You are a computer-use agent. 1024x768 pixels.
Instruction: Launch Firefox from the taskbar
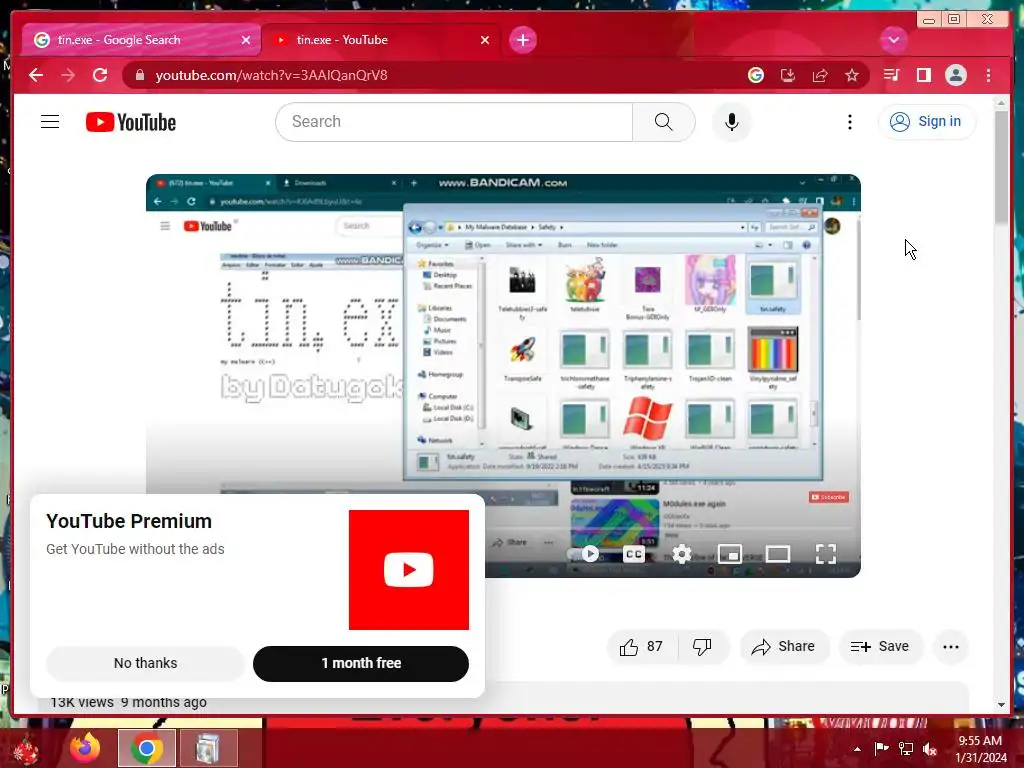(86, 748)
